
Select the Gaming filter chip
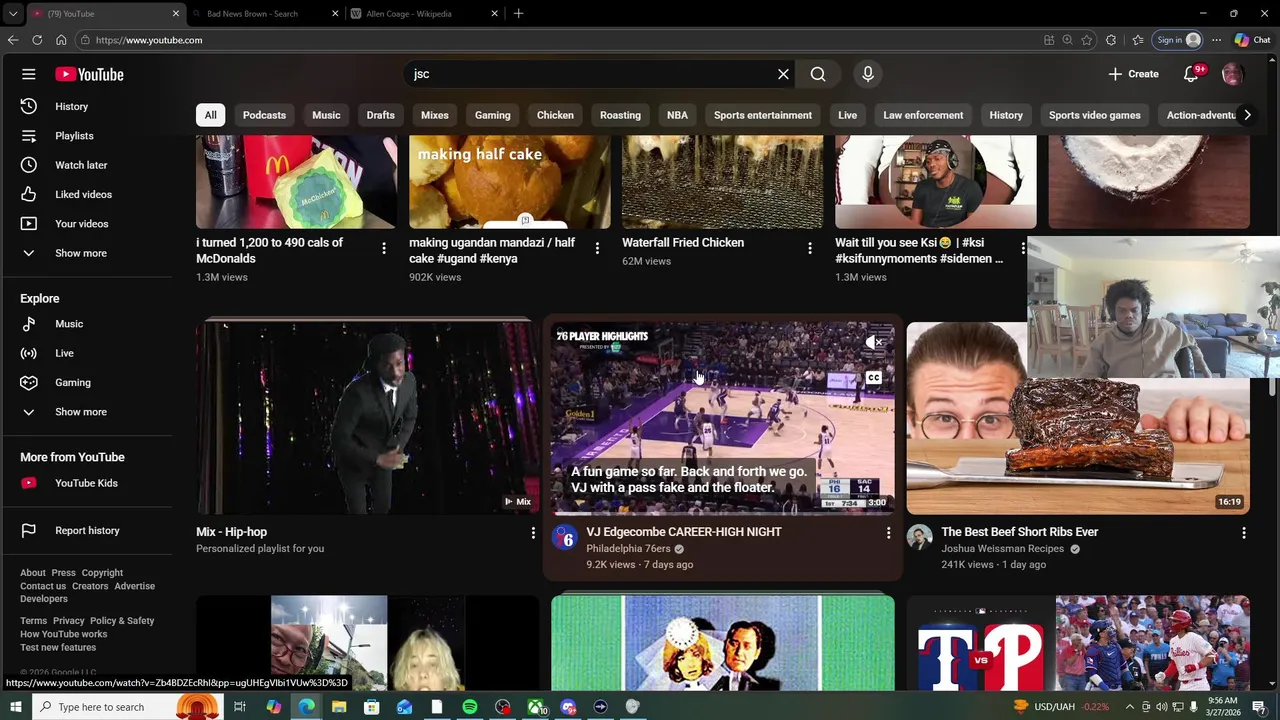pos(492,115)
